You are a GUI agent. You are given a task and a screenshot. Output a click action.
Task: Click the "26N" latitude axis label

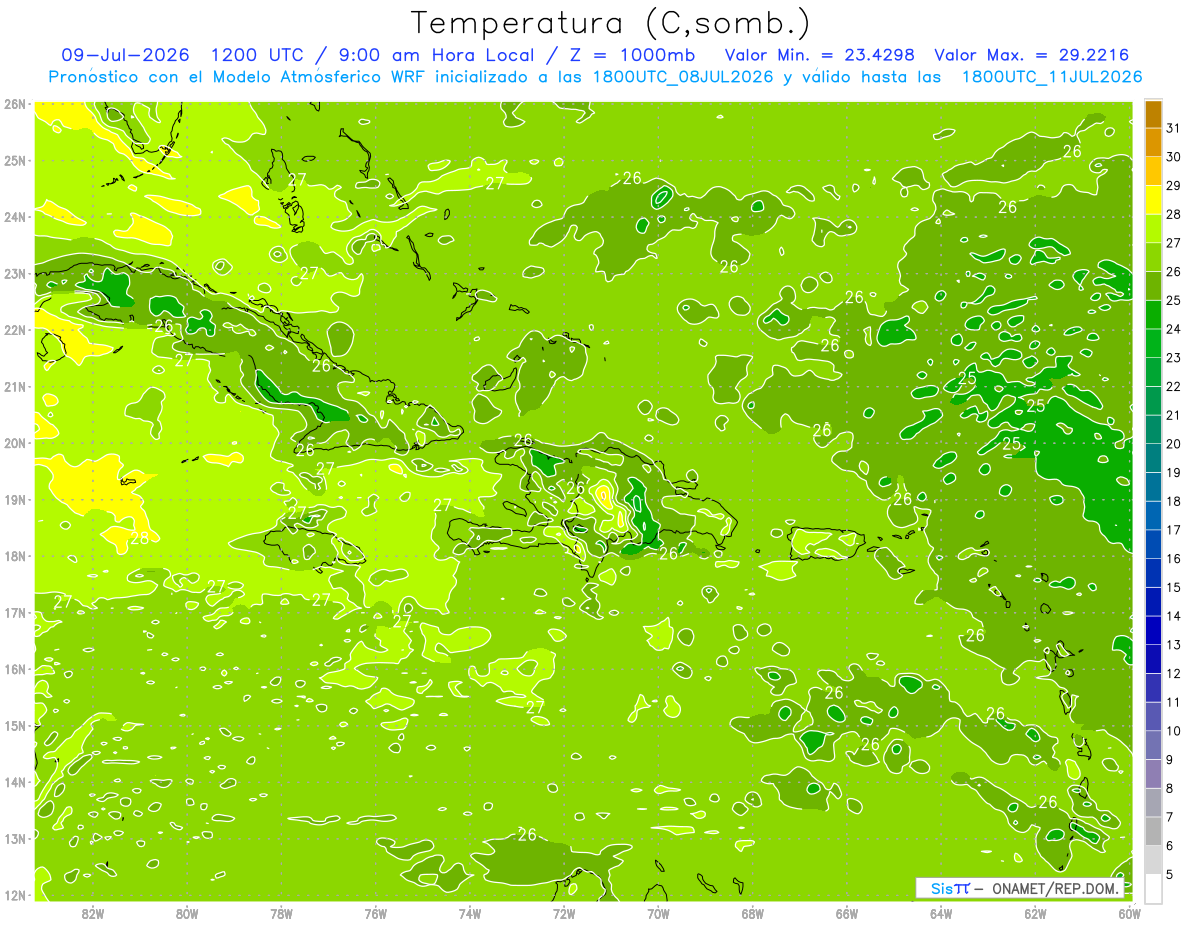point(14,104)
